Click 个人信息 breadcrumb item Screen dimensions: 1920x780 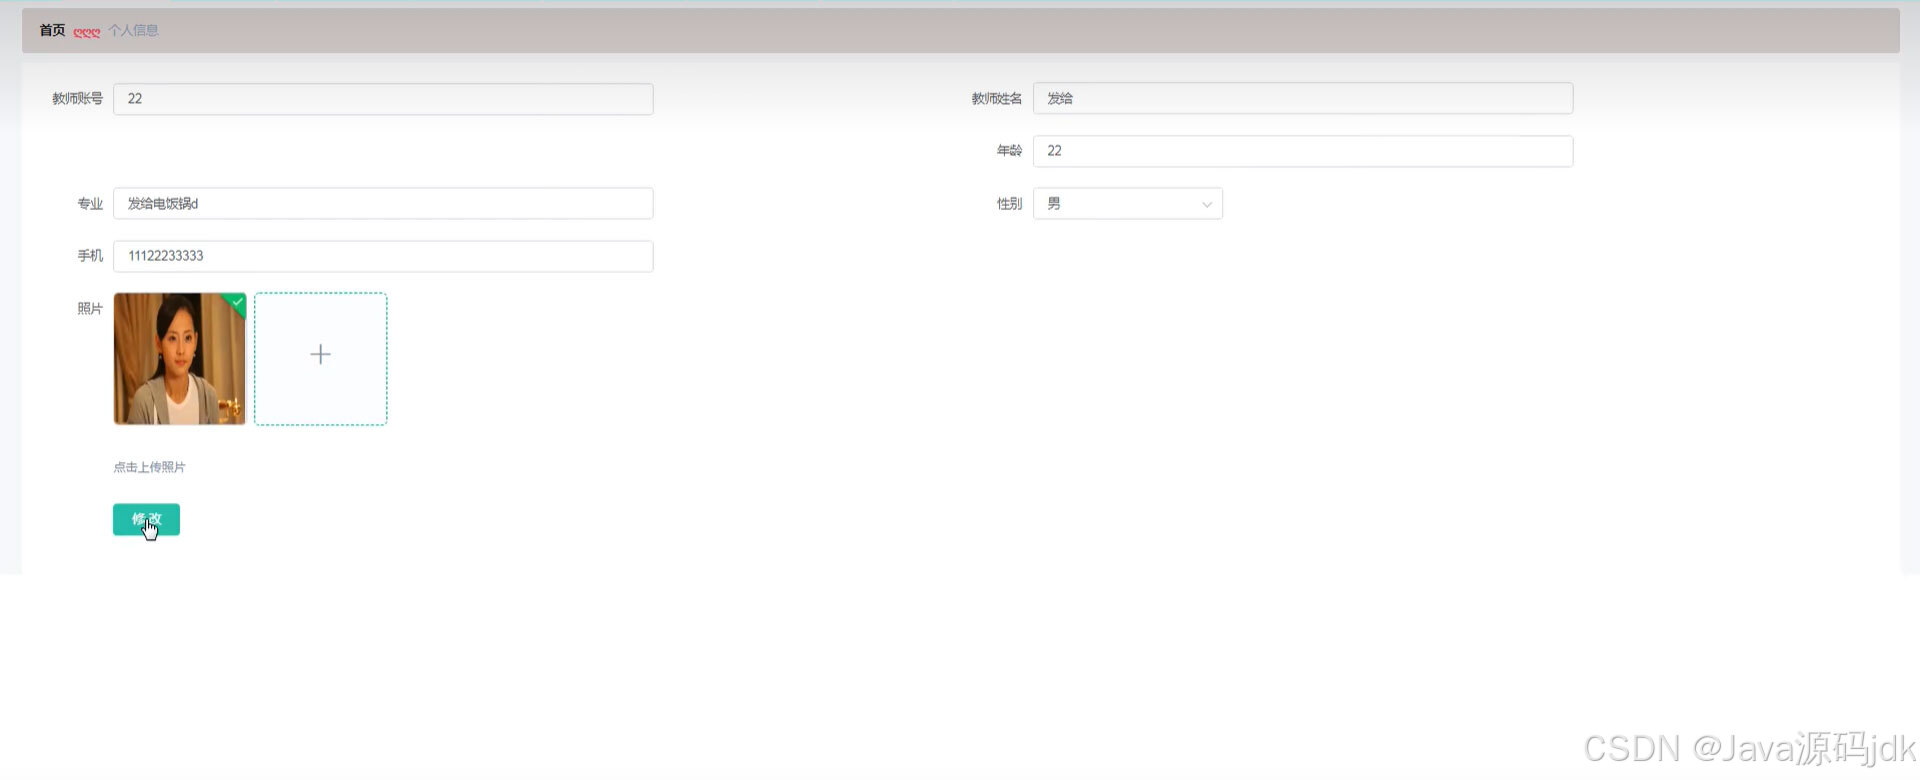[133, 31]
